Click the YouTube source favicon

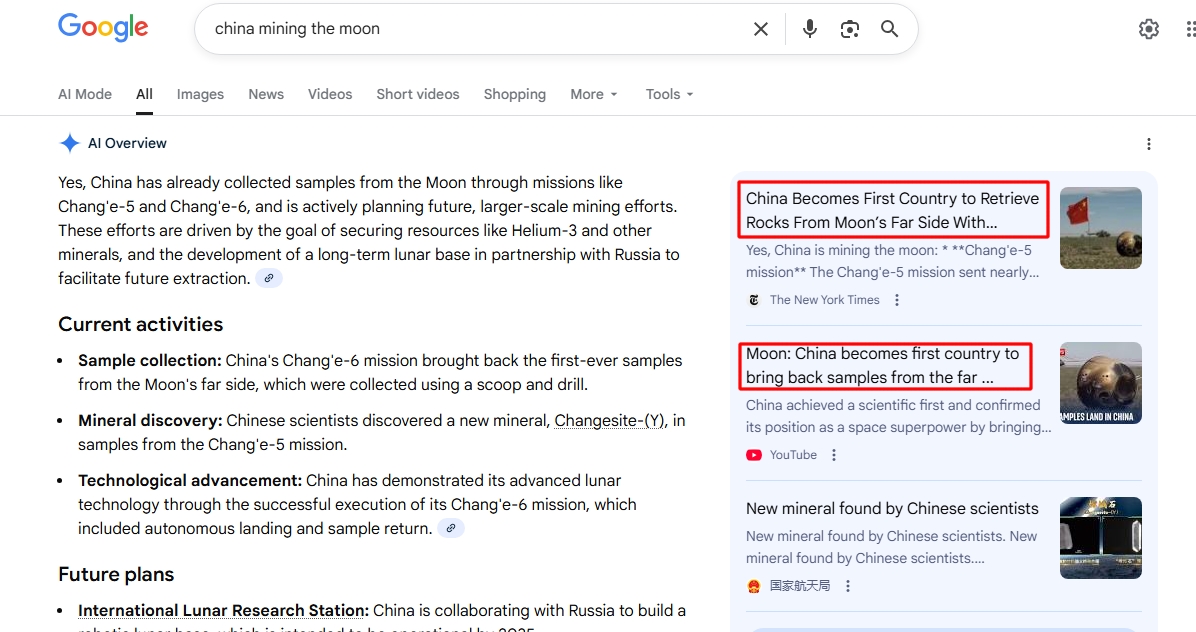coord(754,455)
